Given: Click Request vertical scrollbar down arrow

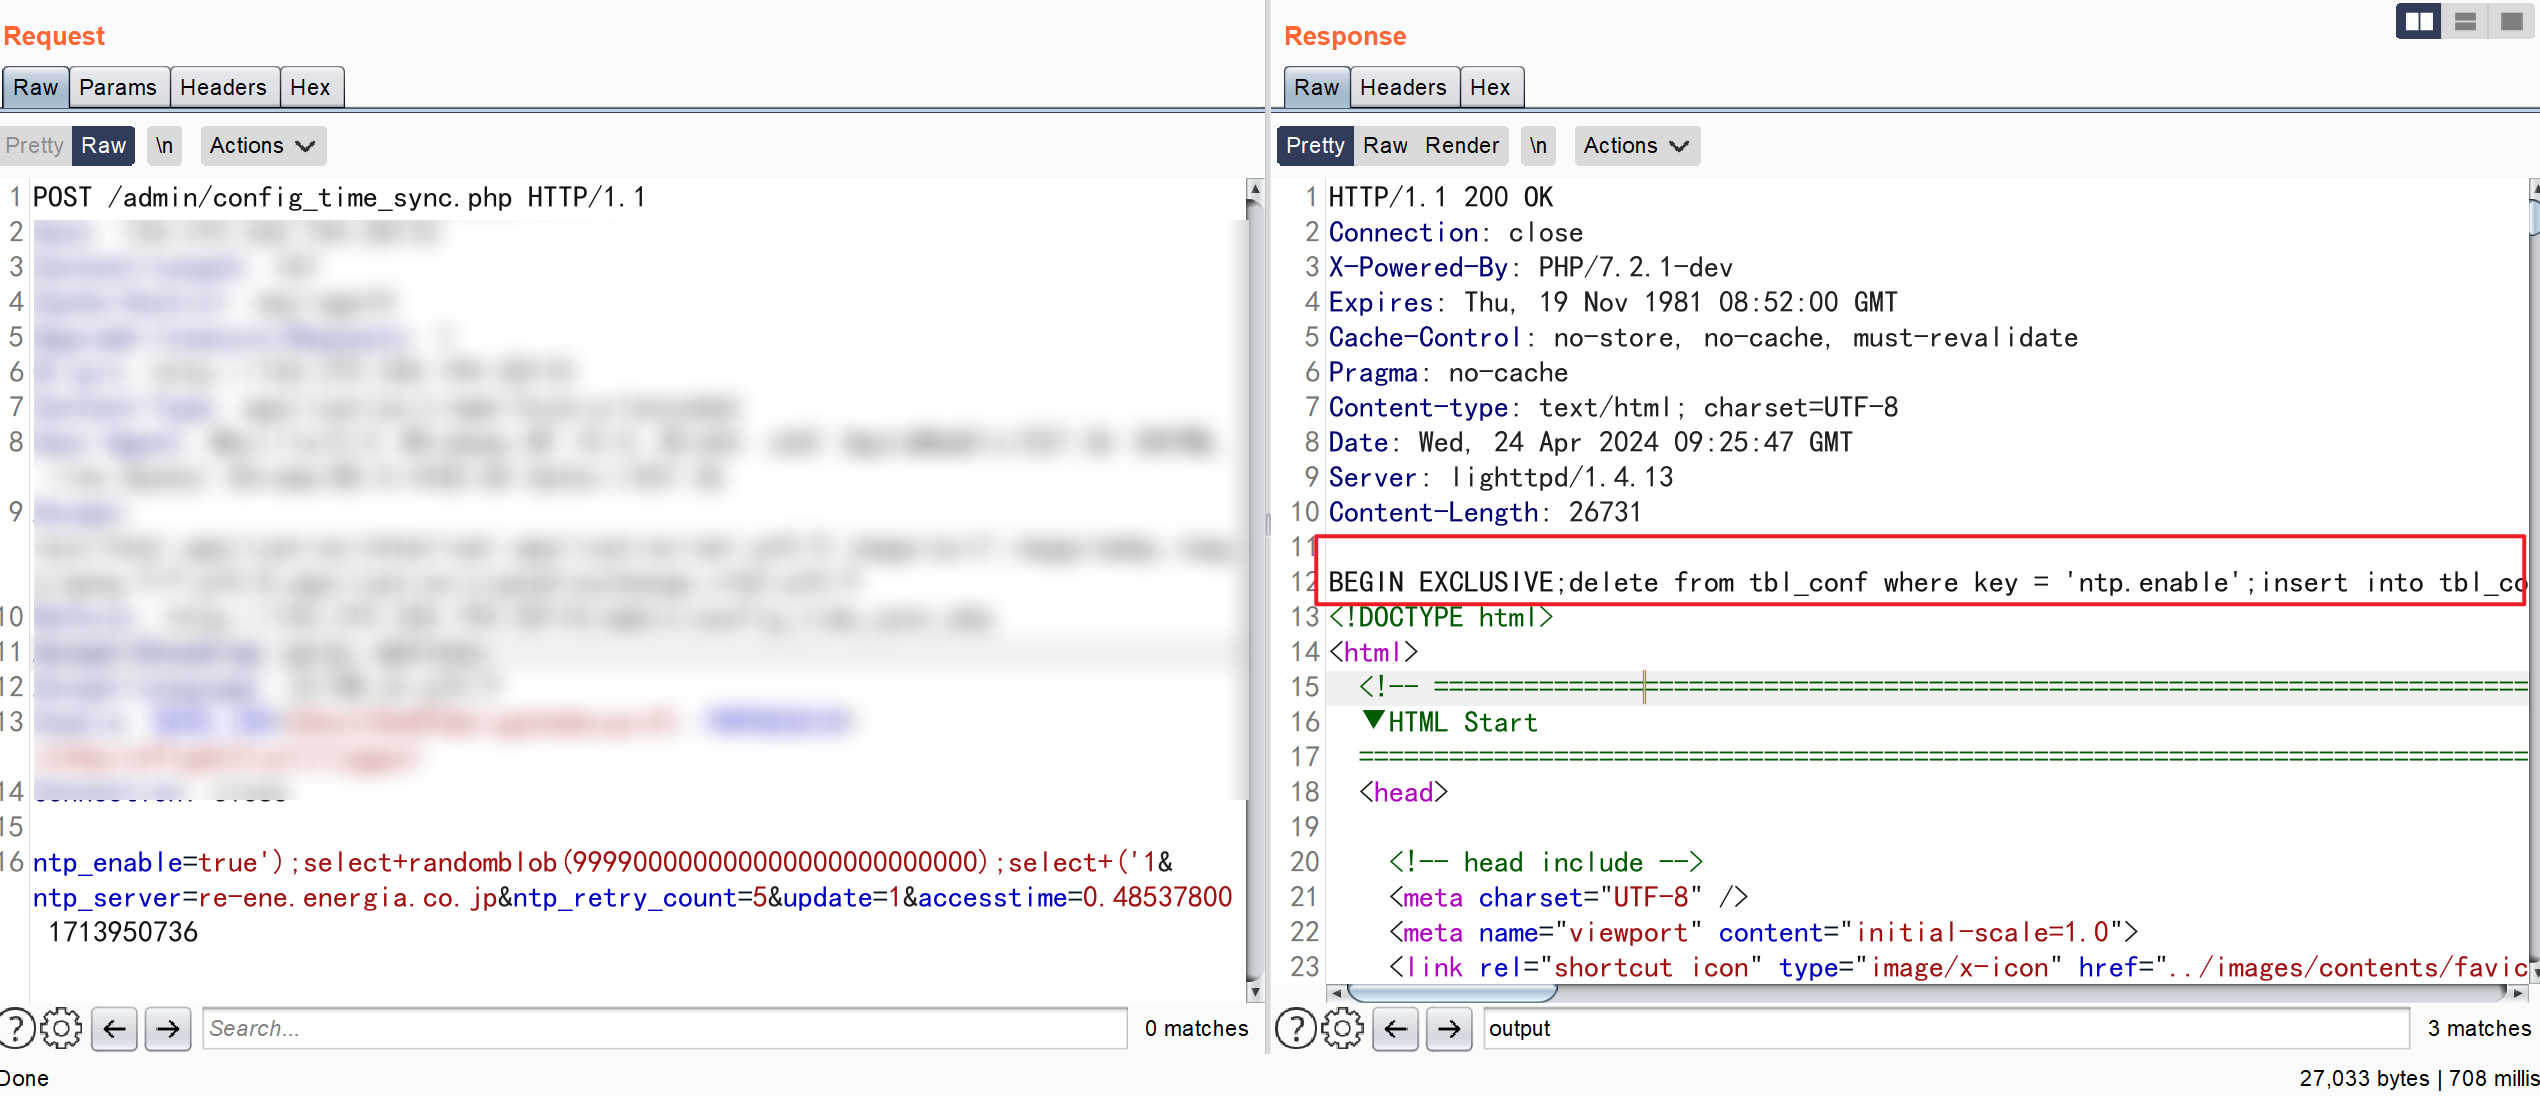Looking at the screenshot, I should [x=1255, y=993].
